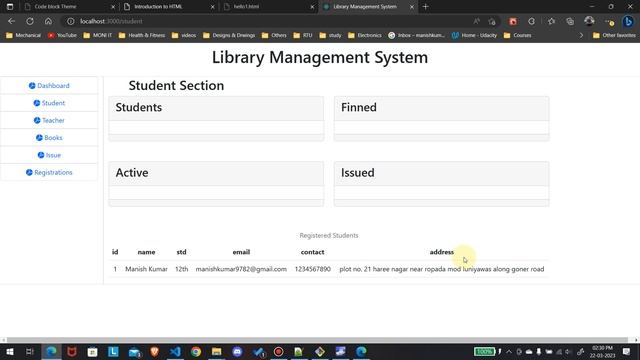The height and width of the screenshot is (360, 640).
Task: Open Others bookmarks folder
Action: click(x=274, y=36)
